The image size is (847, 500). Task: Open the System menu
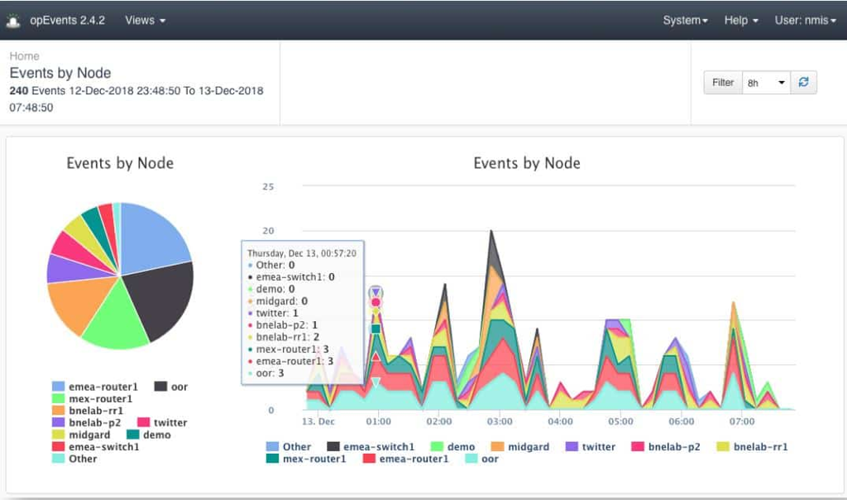[x=685, y=20]
